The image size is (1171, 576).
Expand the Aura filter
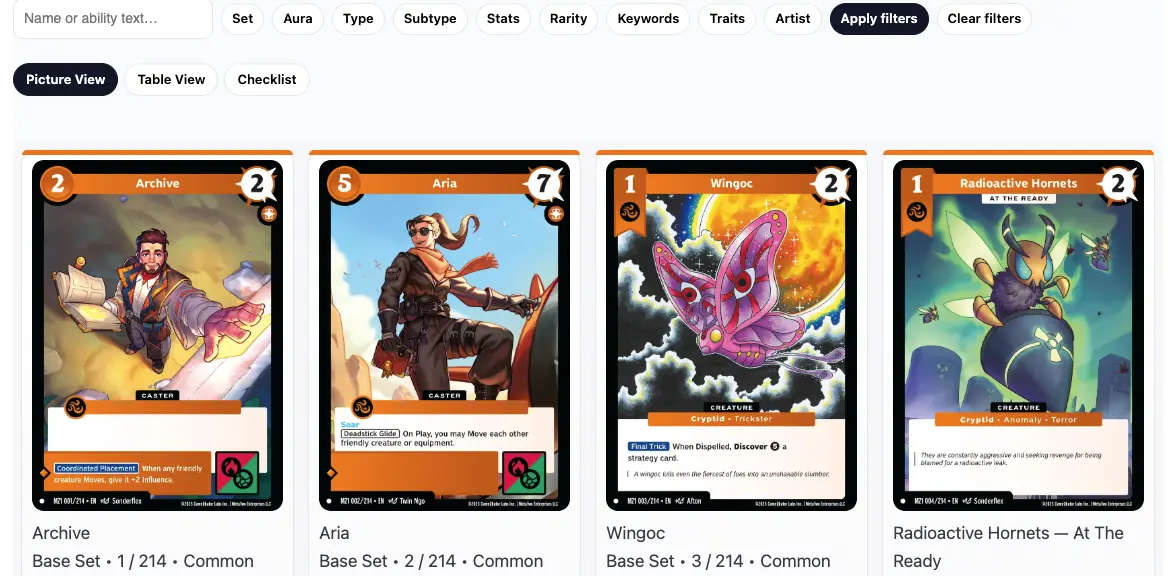[297, 19]
